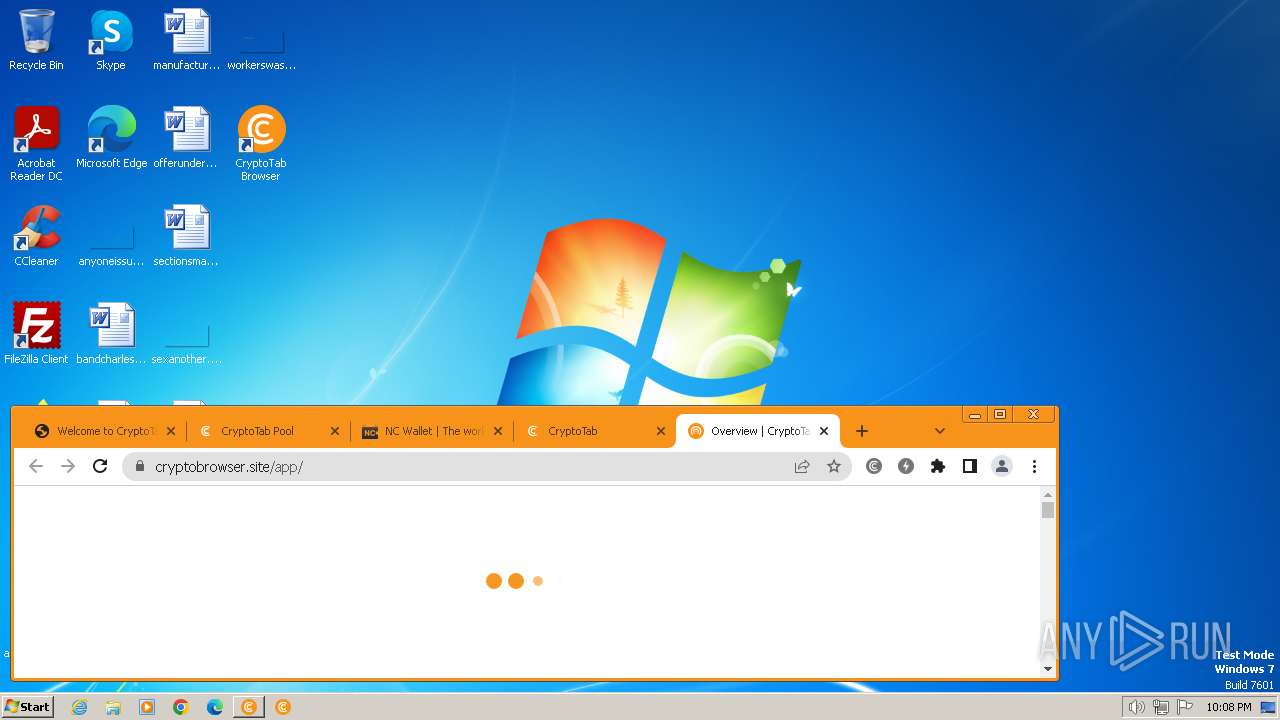
Task: Select the bandcharles... Word document icon
Action: 111,333
